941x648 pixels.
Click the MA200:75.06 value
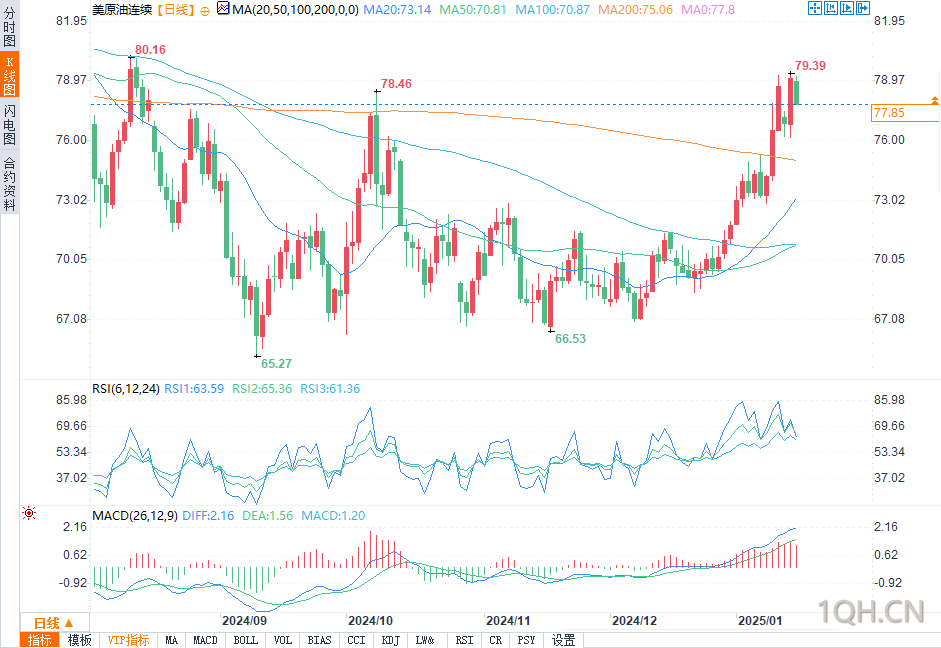[636, 10]
